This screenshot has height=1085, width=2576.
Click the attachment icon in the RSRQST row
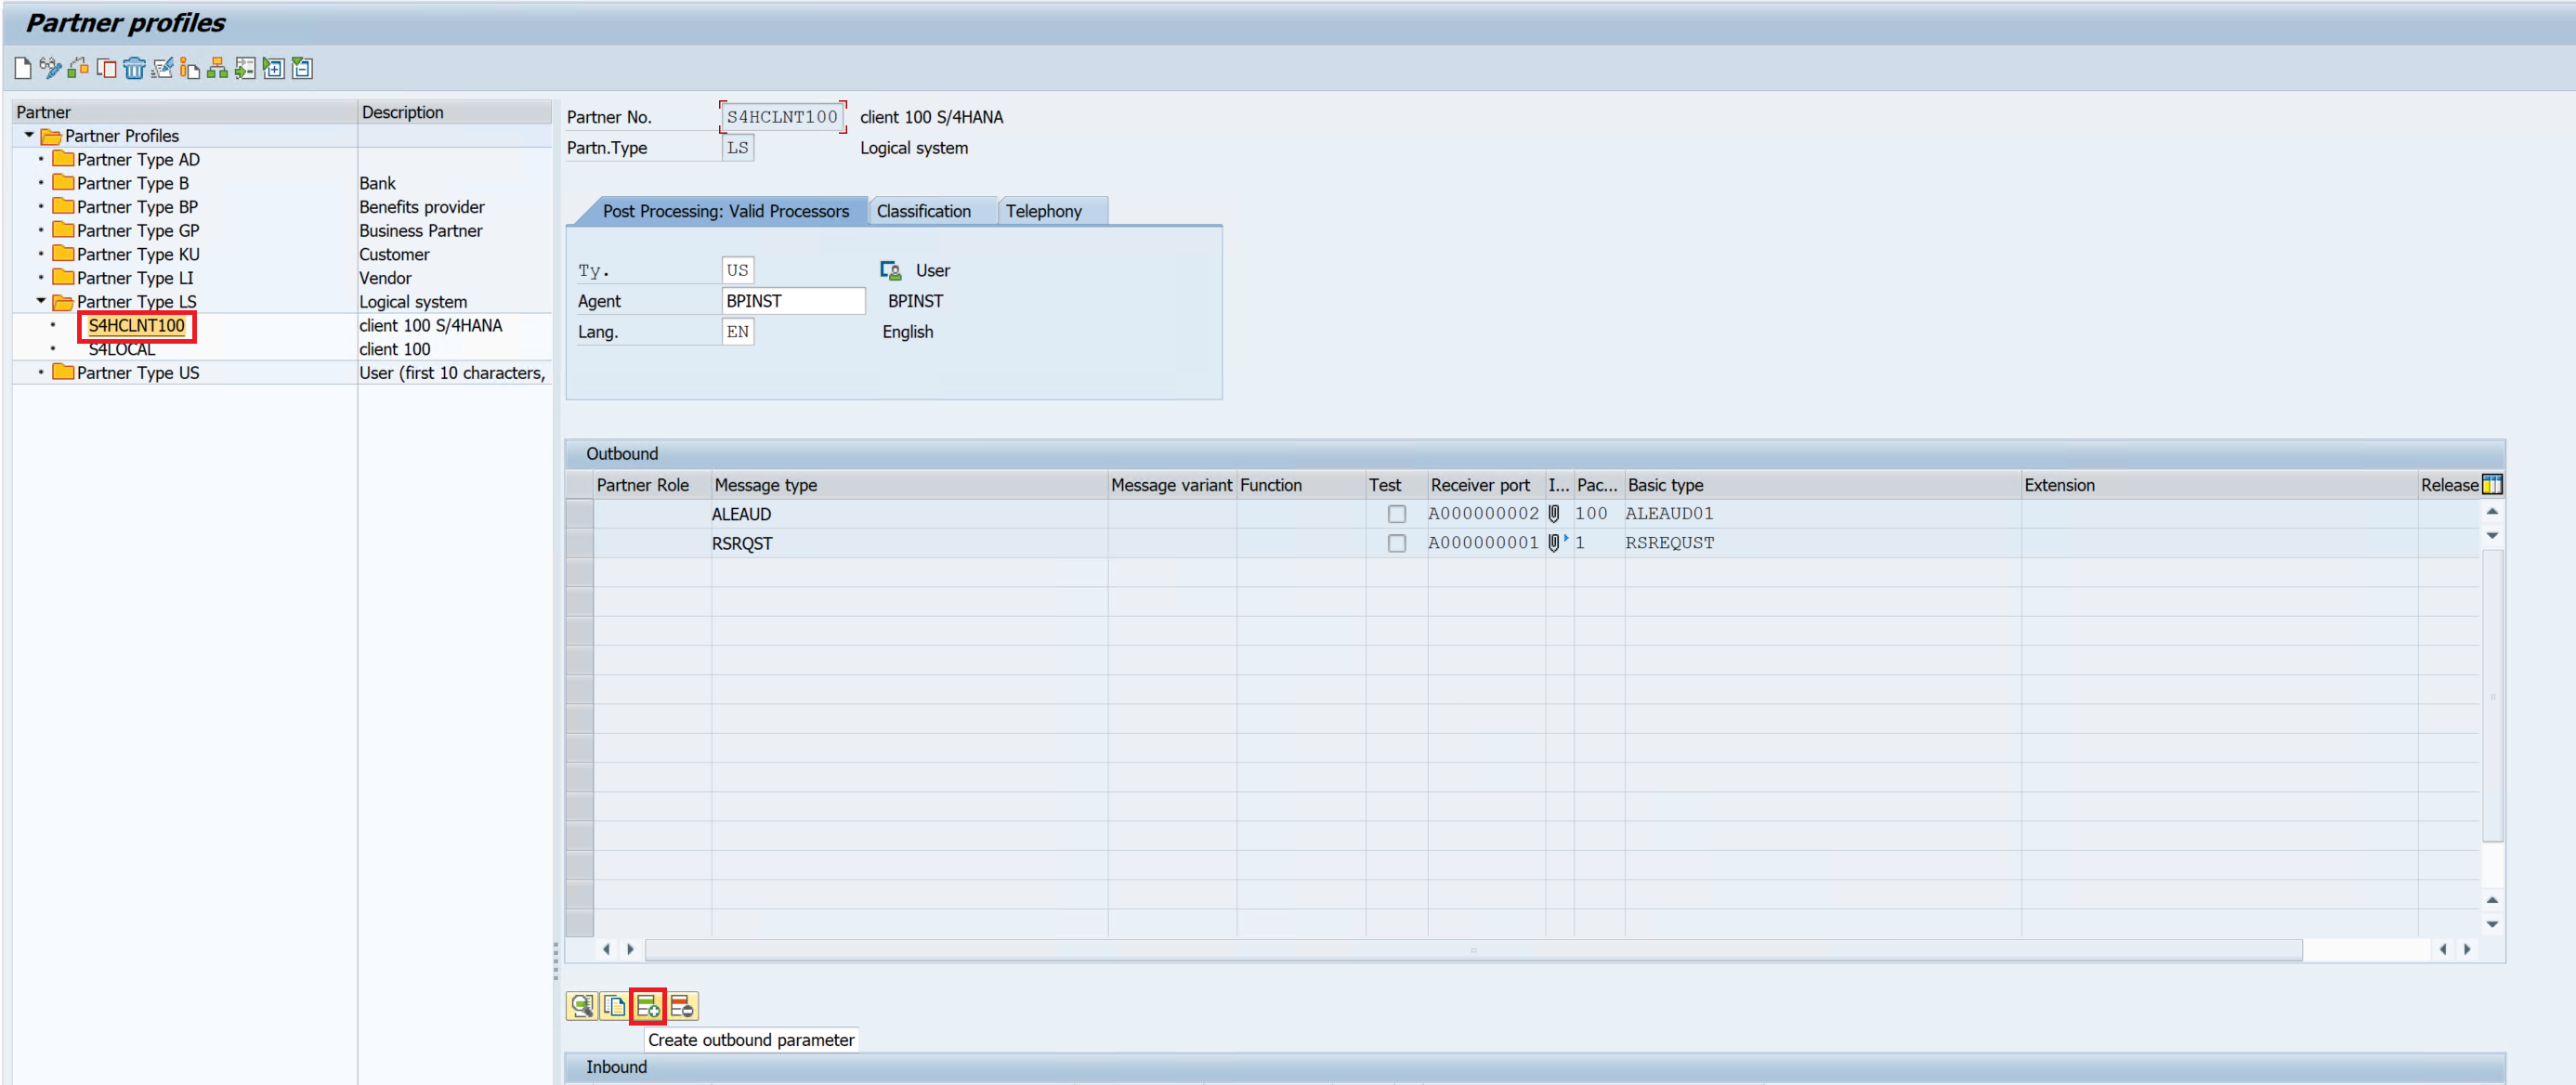1554,542
